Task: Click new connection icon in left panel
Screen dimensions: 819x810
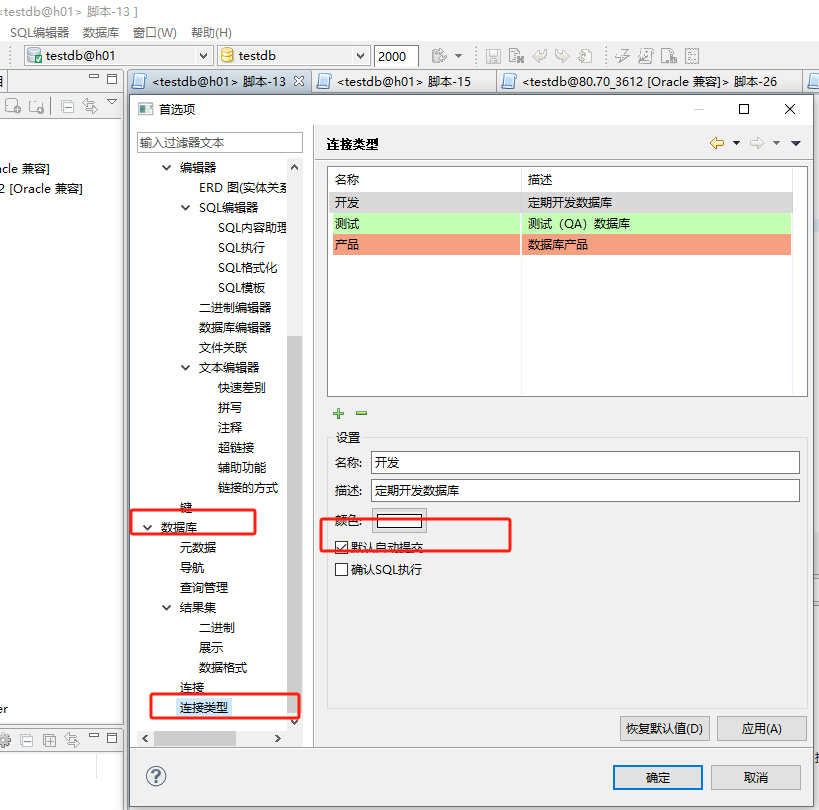Action: 13,107
